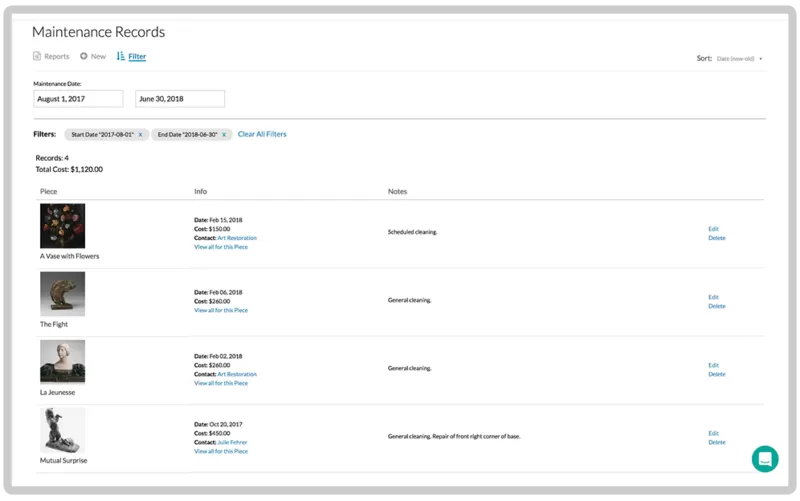Open A Vase with Flowers thumbnail
800x501 pixels.
point(63,226)
